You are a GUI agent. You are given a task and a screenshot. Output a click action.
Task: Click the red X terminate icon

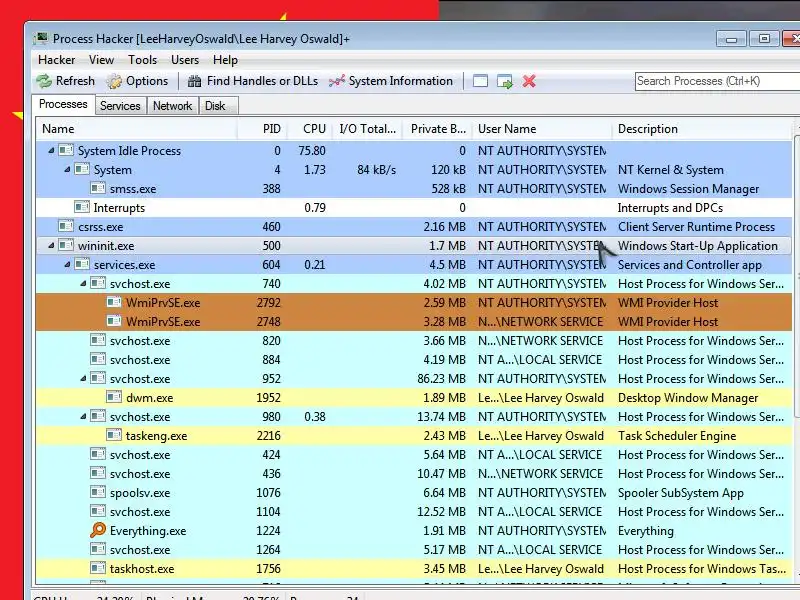pos(529,81)
